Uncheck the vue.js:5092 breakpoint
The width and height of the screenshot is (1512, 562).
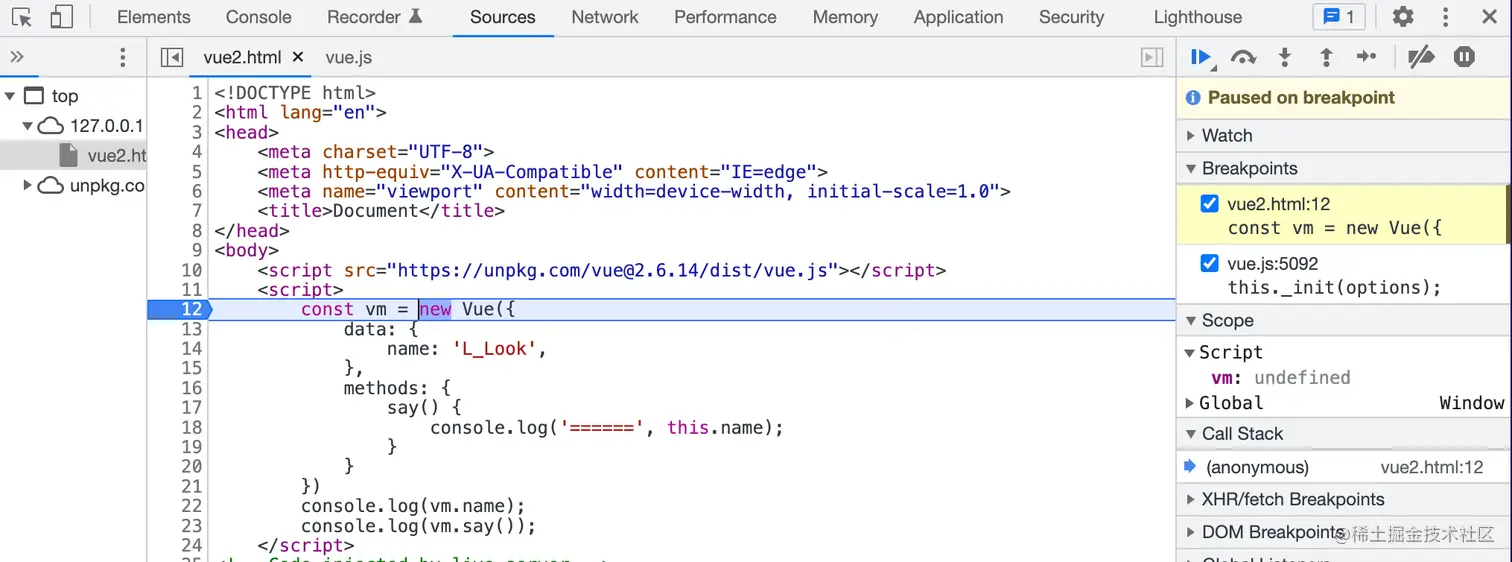1209,264
